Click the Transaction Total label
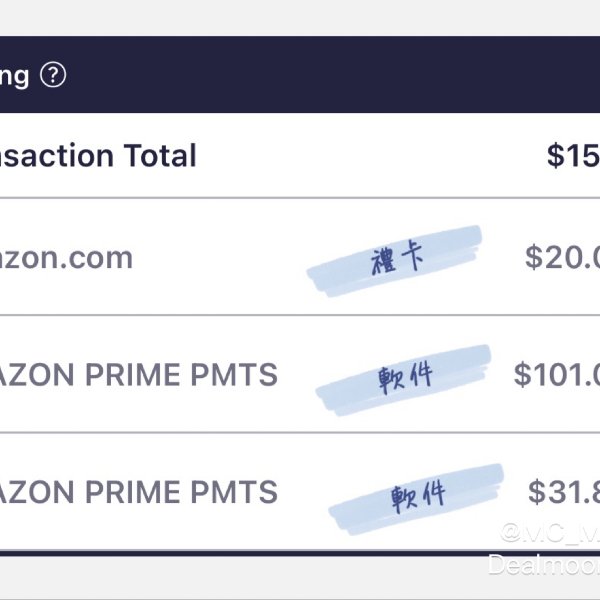This screenshot has height=600, width=600. point(98,155)
